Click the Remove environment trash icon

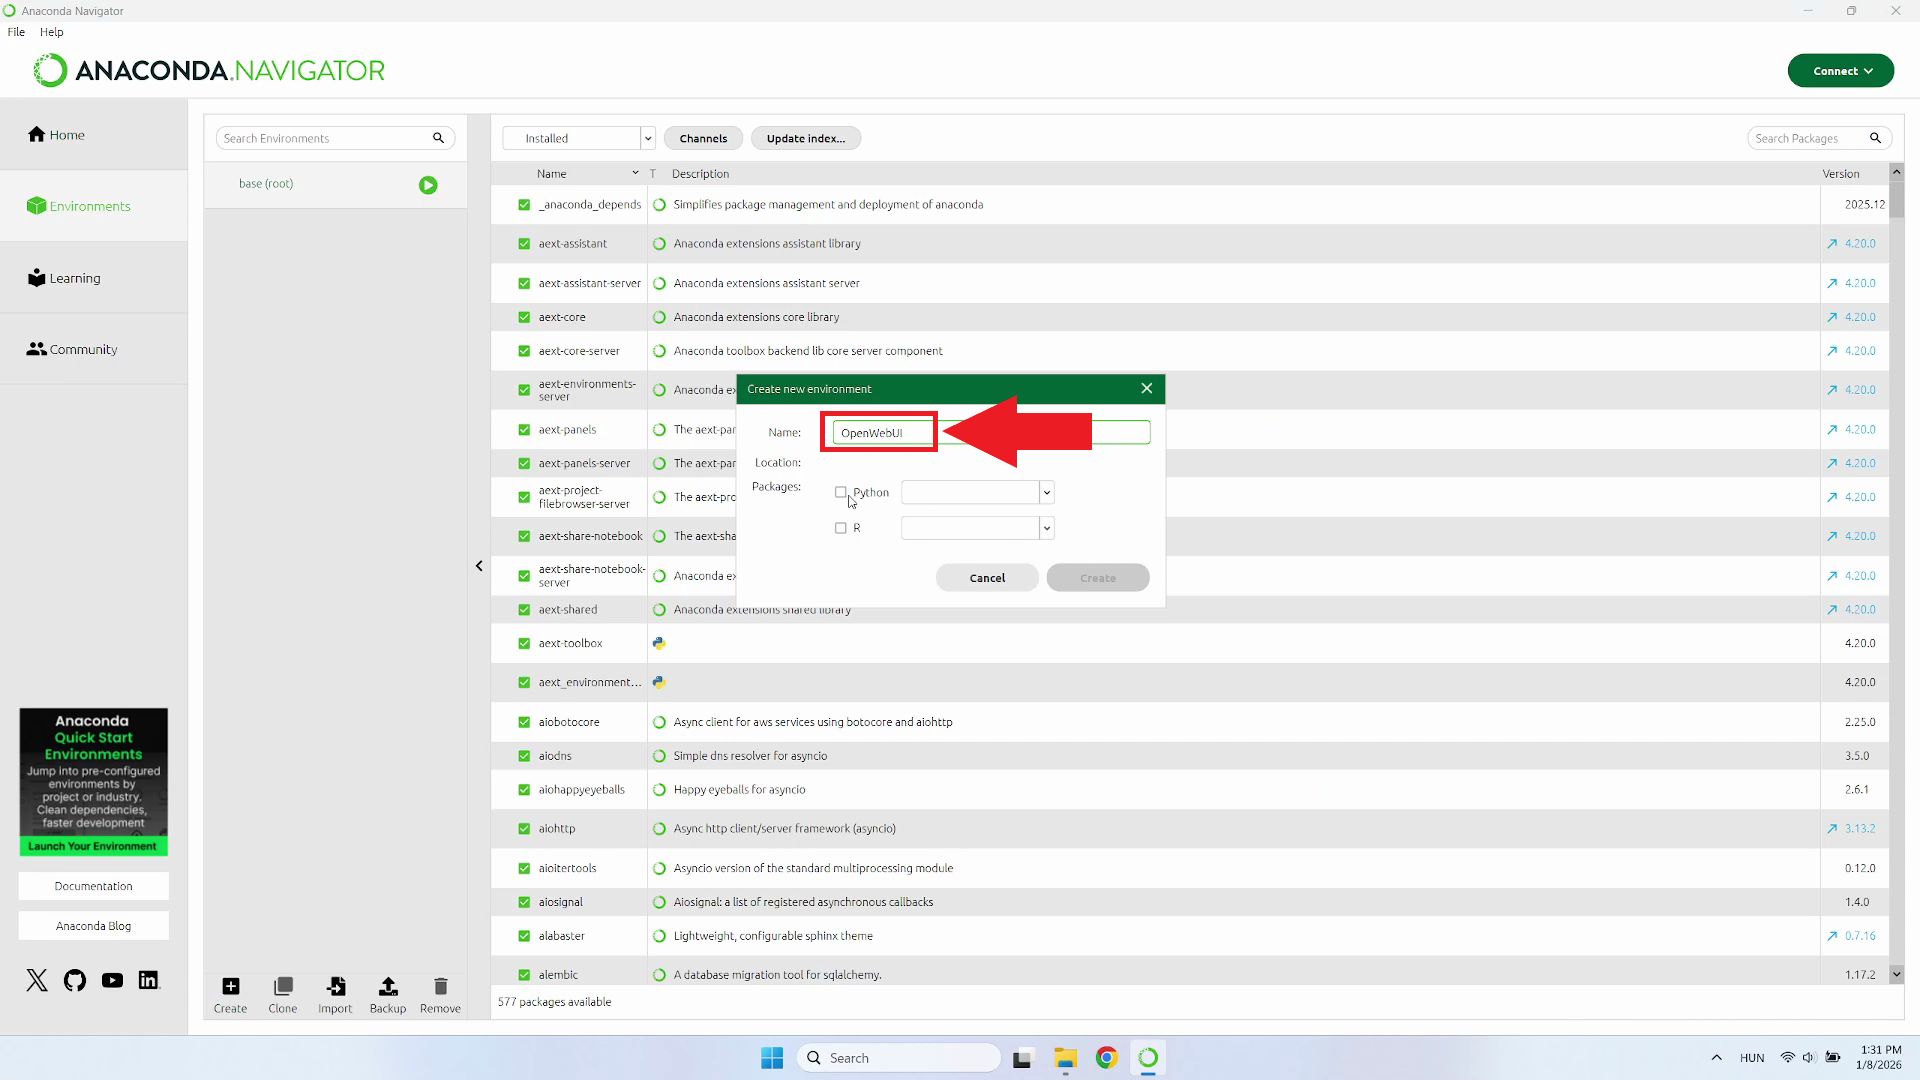440,987
